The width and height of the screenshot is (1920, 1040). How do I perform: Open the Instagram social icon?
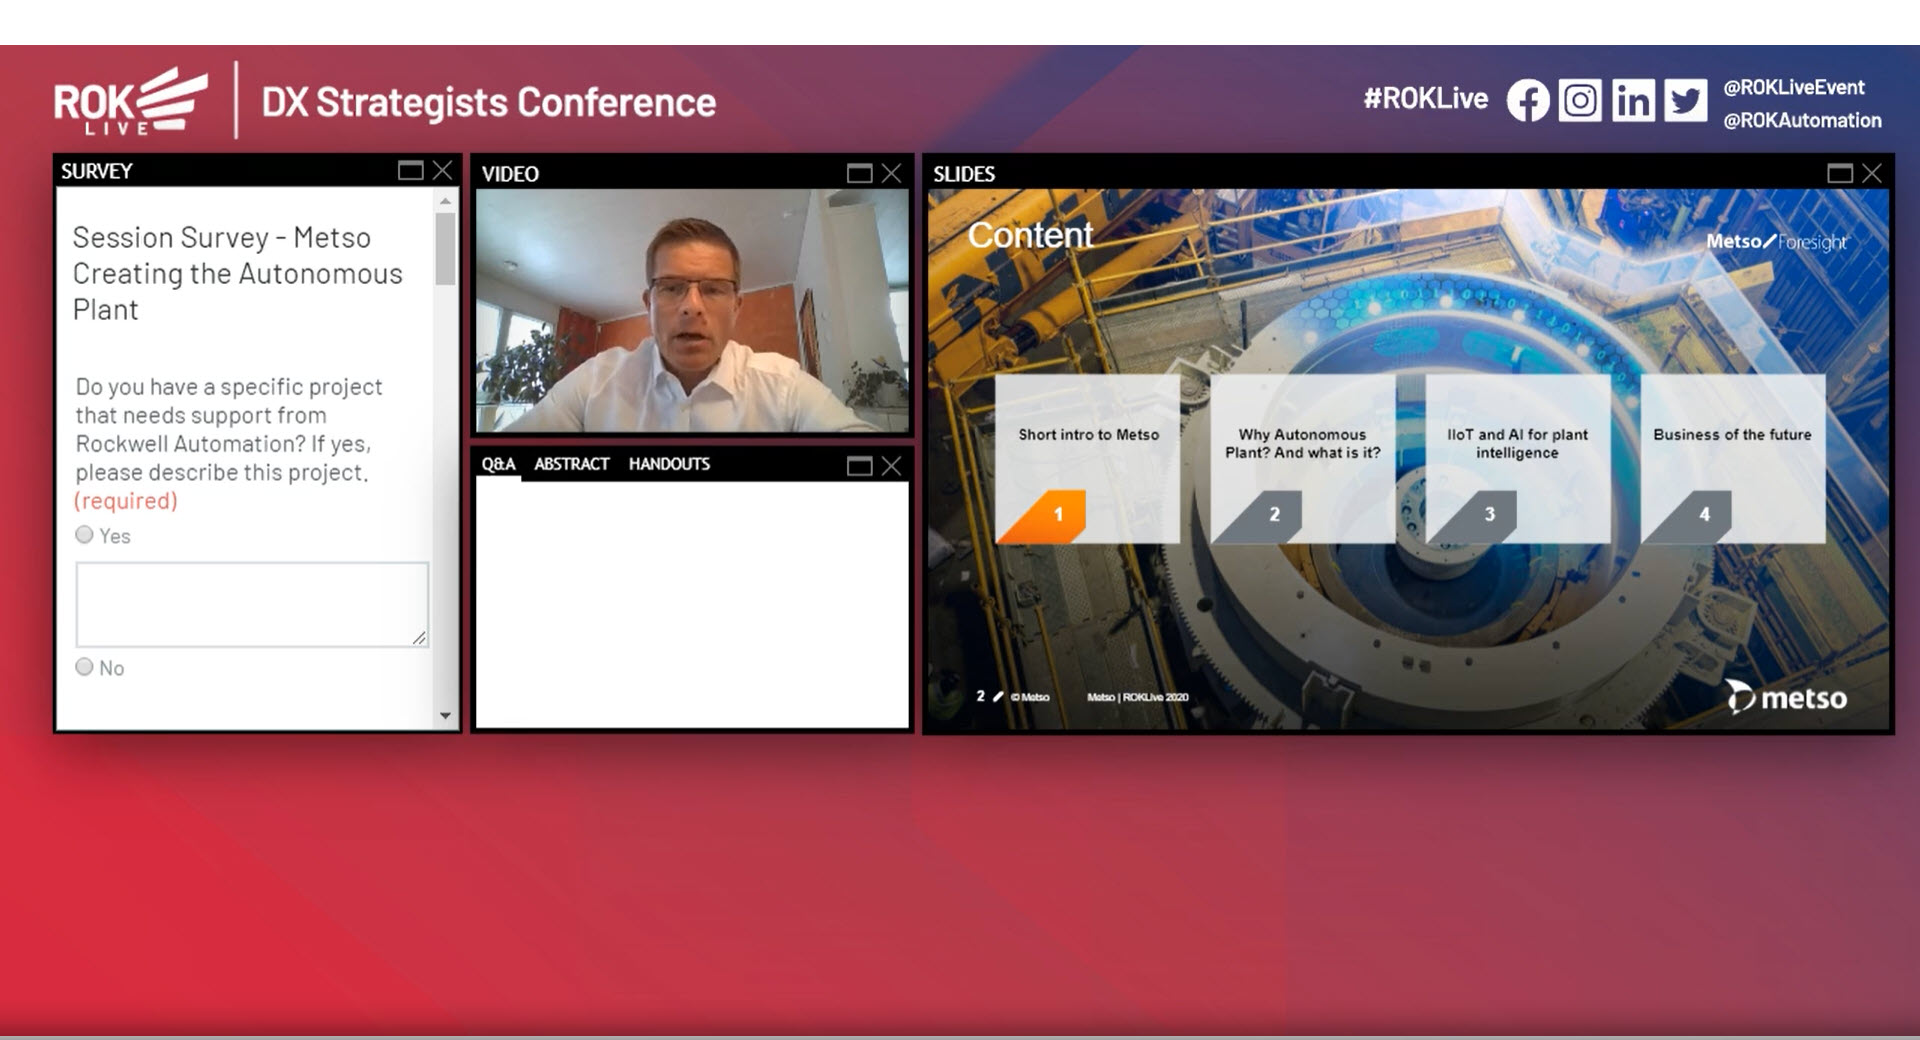click(1580, 101)
